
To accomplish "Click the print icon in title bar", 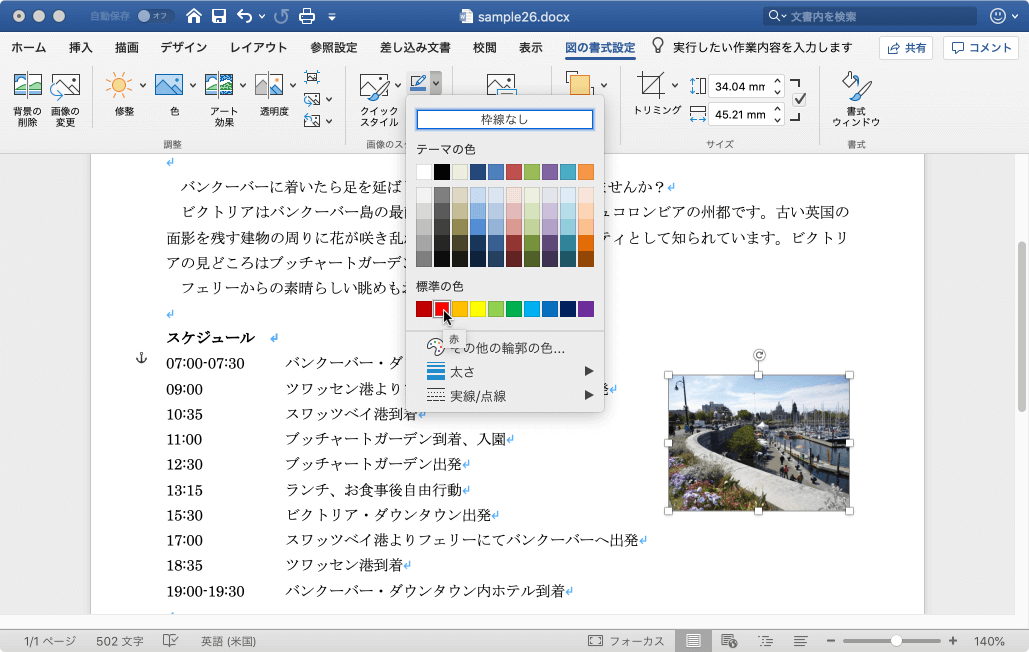I will [307, 16].
